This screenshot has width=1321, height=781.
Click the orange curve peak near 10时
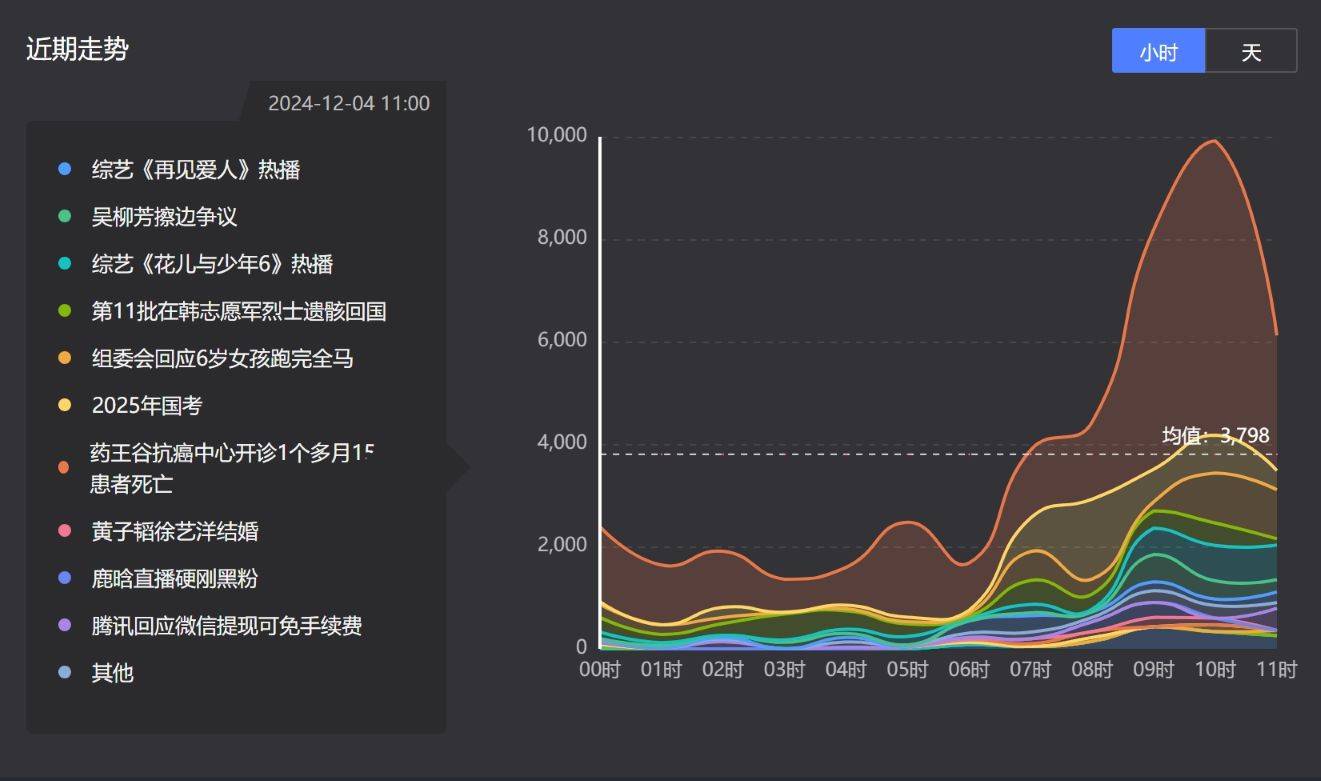1213,141
